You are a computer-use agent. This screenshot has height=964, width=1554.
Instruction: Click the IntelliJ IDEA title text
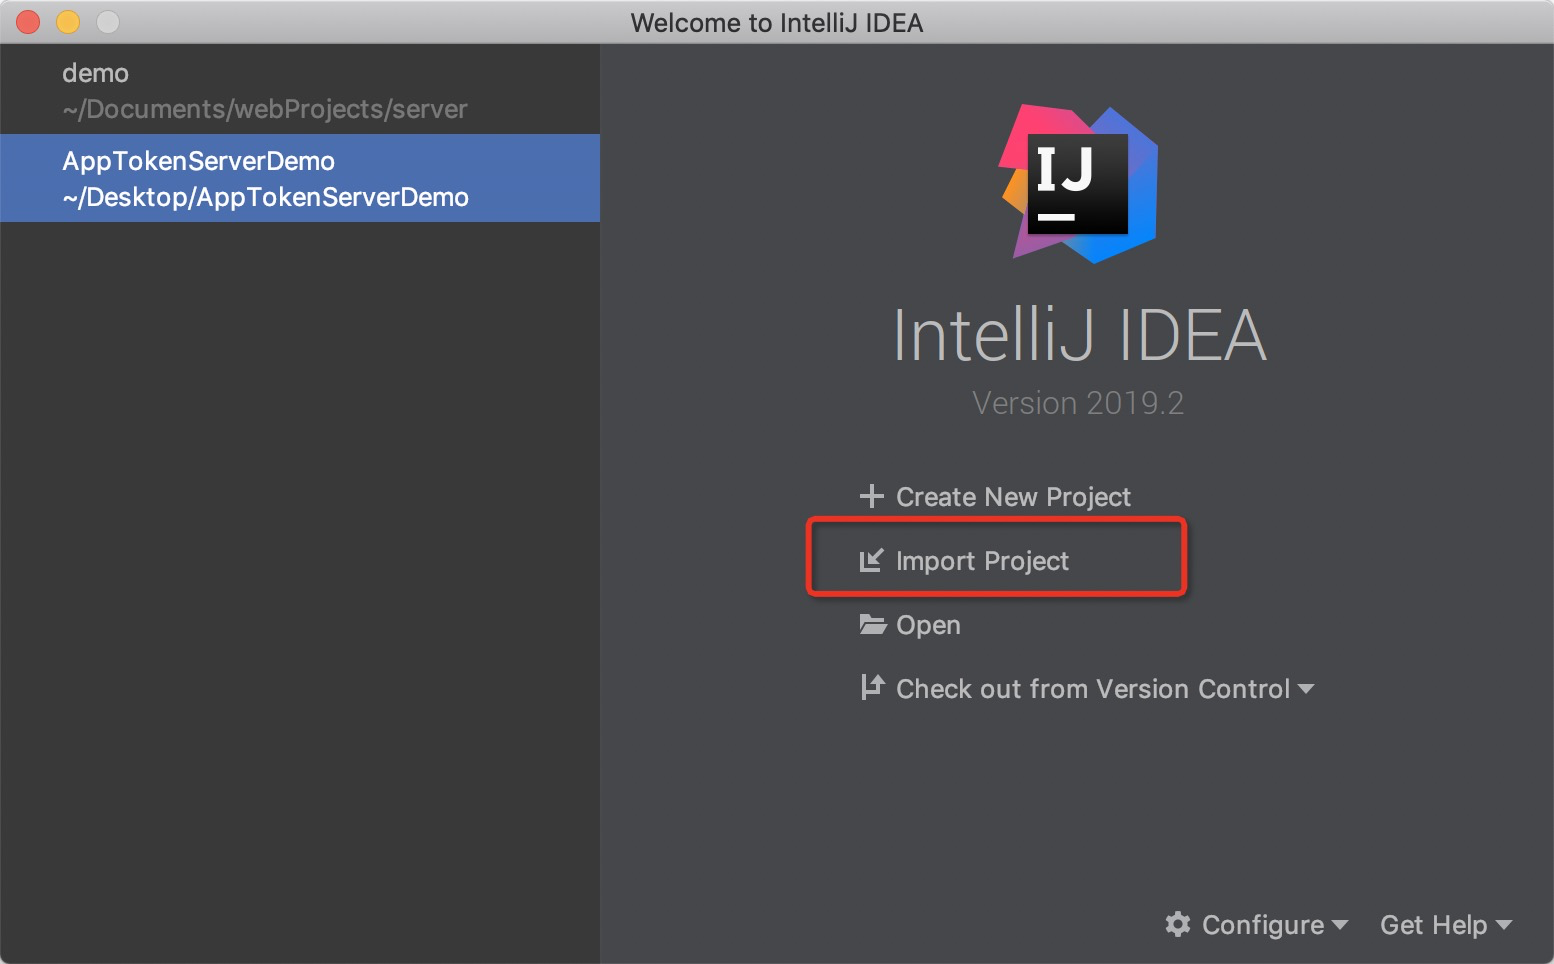[x=1079, y=335]
